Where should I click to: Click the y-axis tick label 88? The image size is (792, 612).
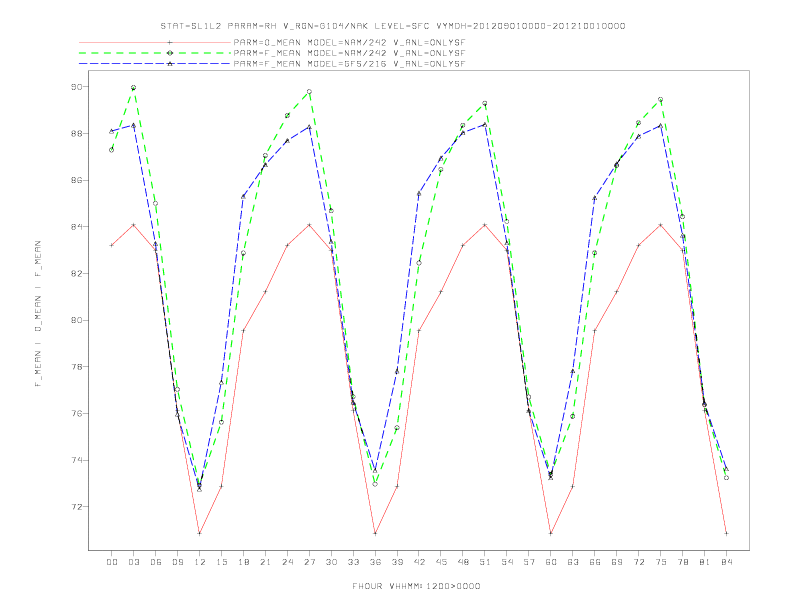[x=76, y=134]
